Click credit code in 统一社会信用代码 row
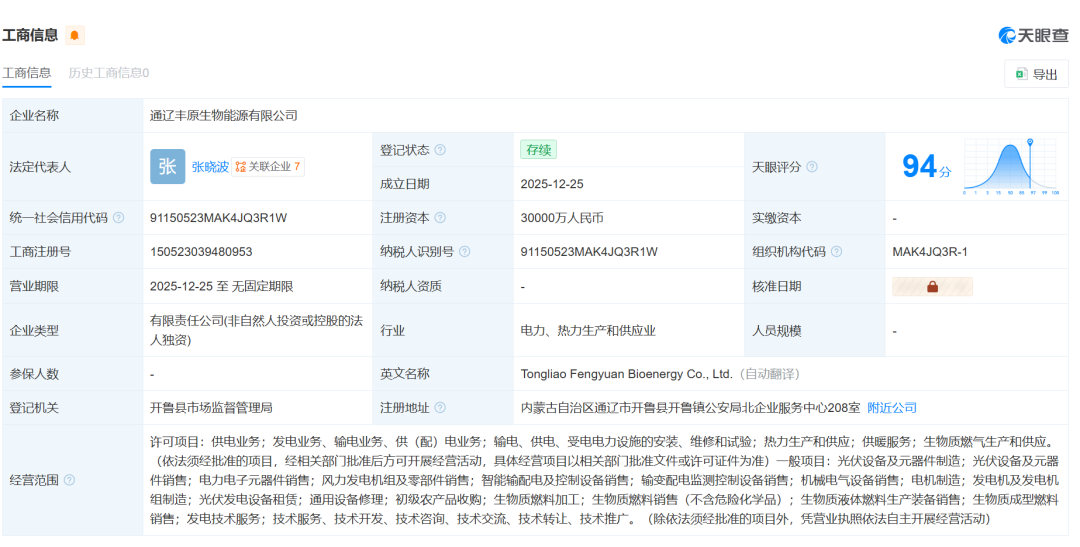The image size is (1080, 547). [x=218, y=218]
